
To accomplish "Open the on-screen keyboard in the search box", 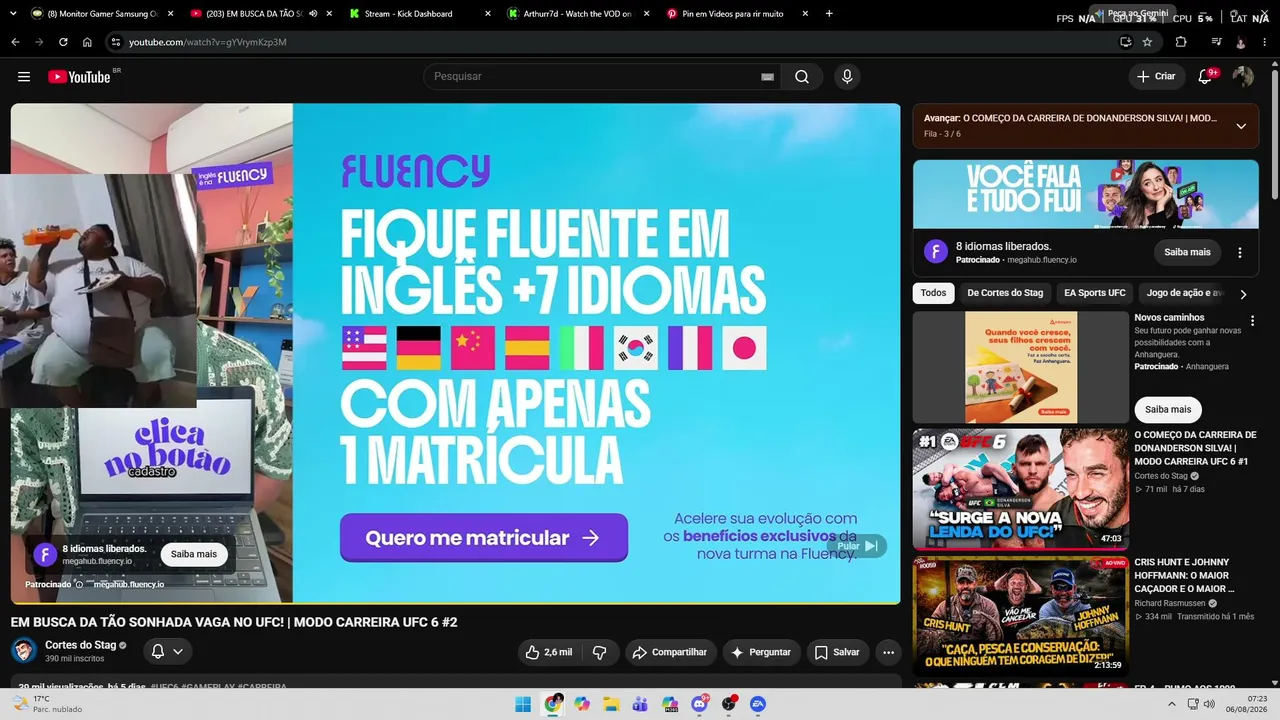I will [x=767, y=77].
